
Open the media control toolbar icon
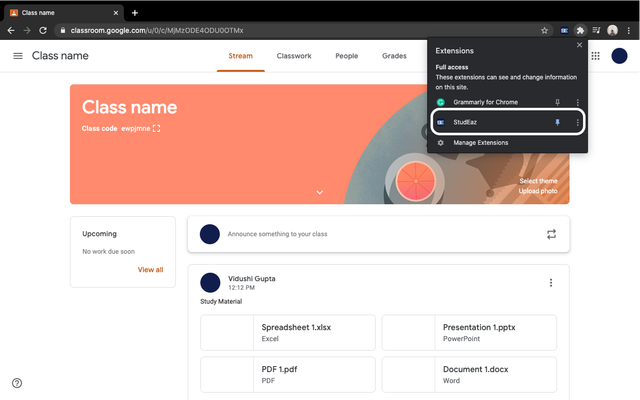point(596,31)
